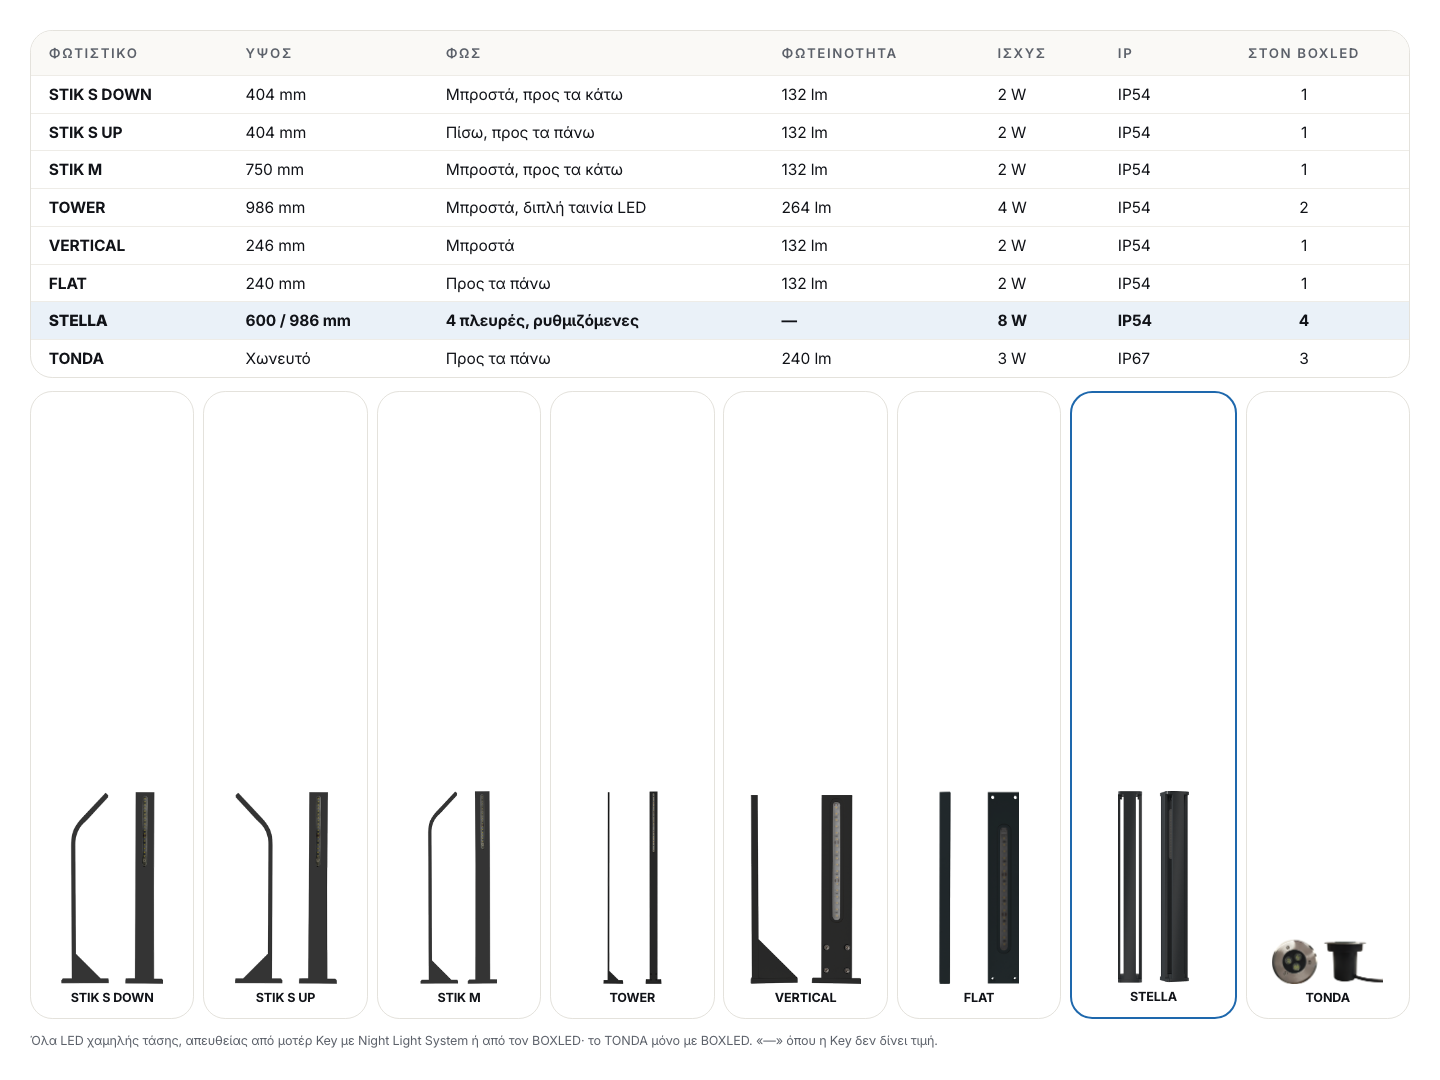Select the 4 W power cell
This screenshot has width=1440, height=1080.
click(x=1012, y=208)
